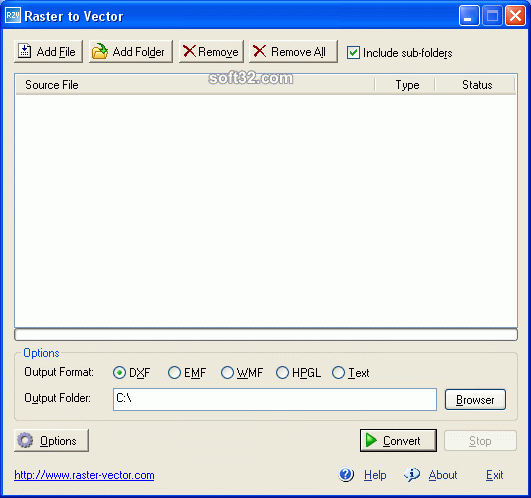Click the Source File column header
The image size is (531, 498).
pos(195,85)
